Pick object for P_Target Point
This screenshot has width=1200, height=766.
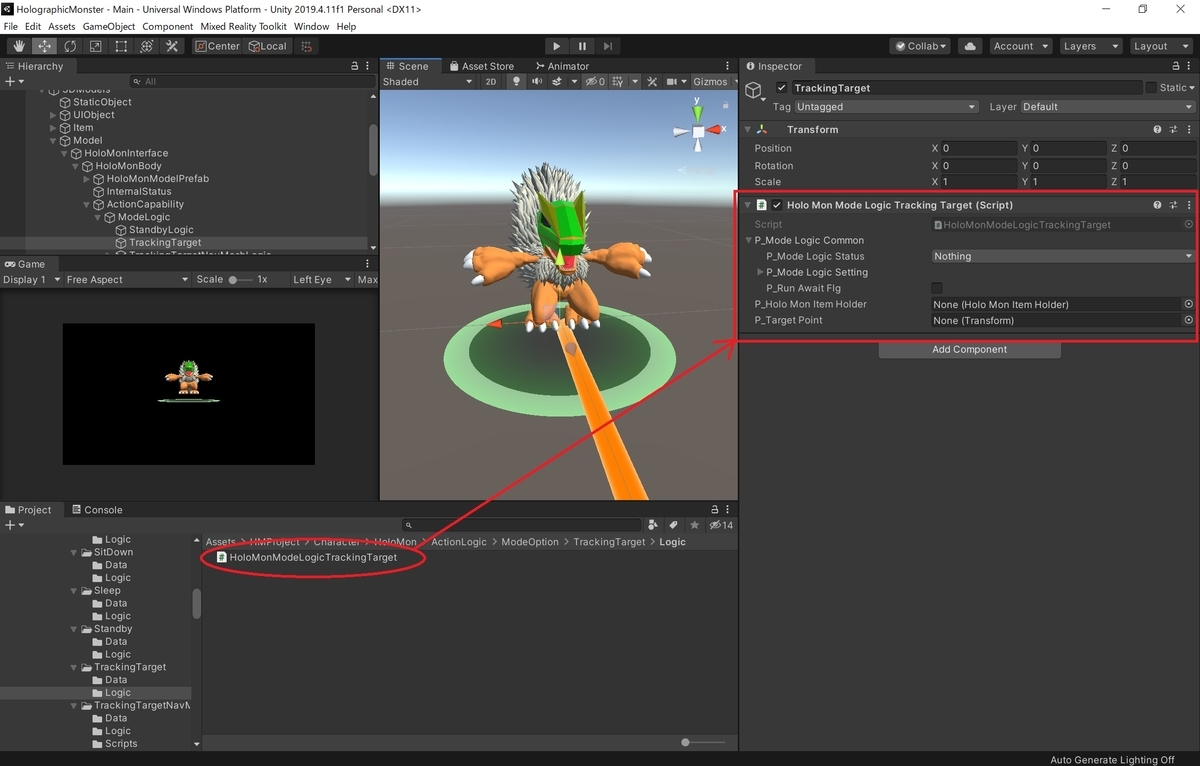(1188, 320)
